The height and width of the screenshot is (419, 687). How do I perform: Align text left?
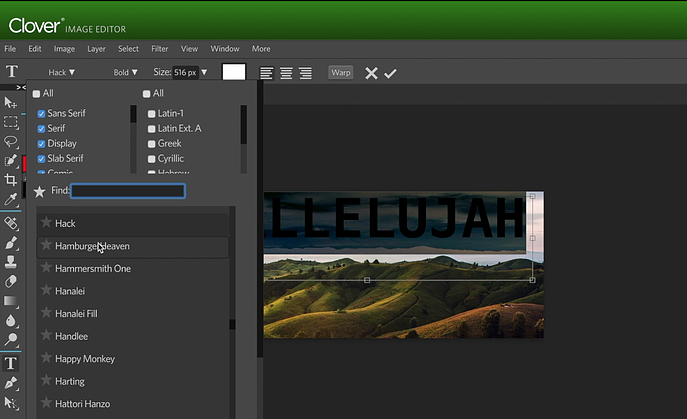pos(266,73)
